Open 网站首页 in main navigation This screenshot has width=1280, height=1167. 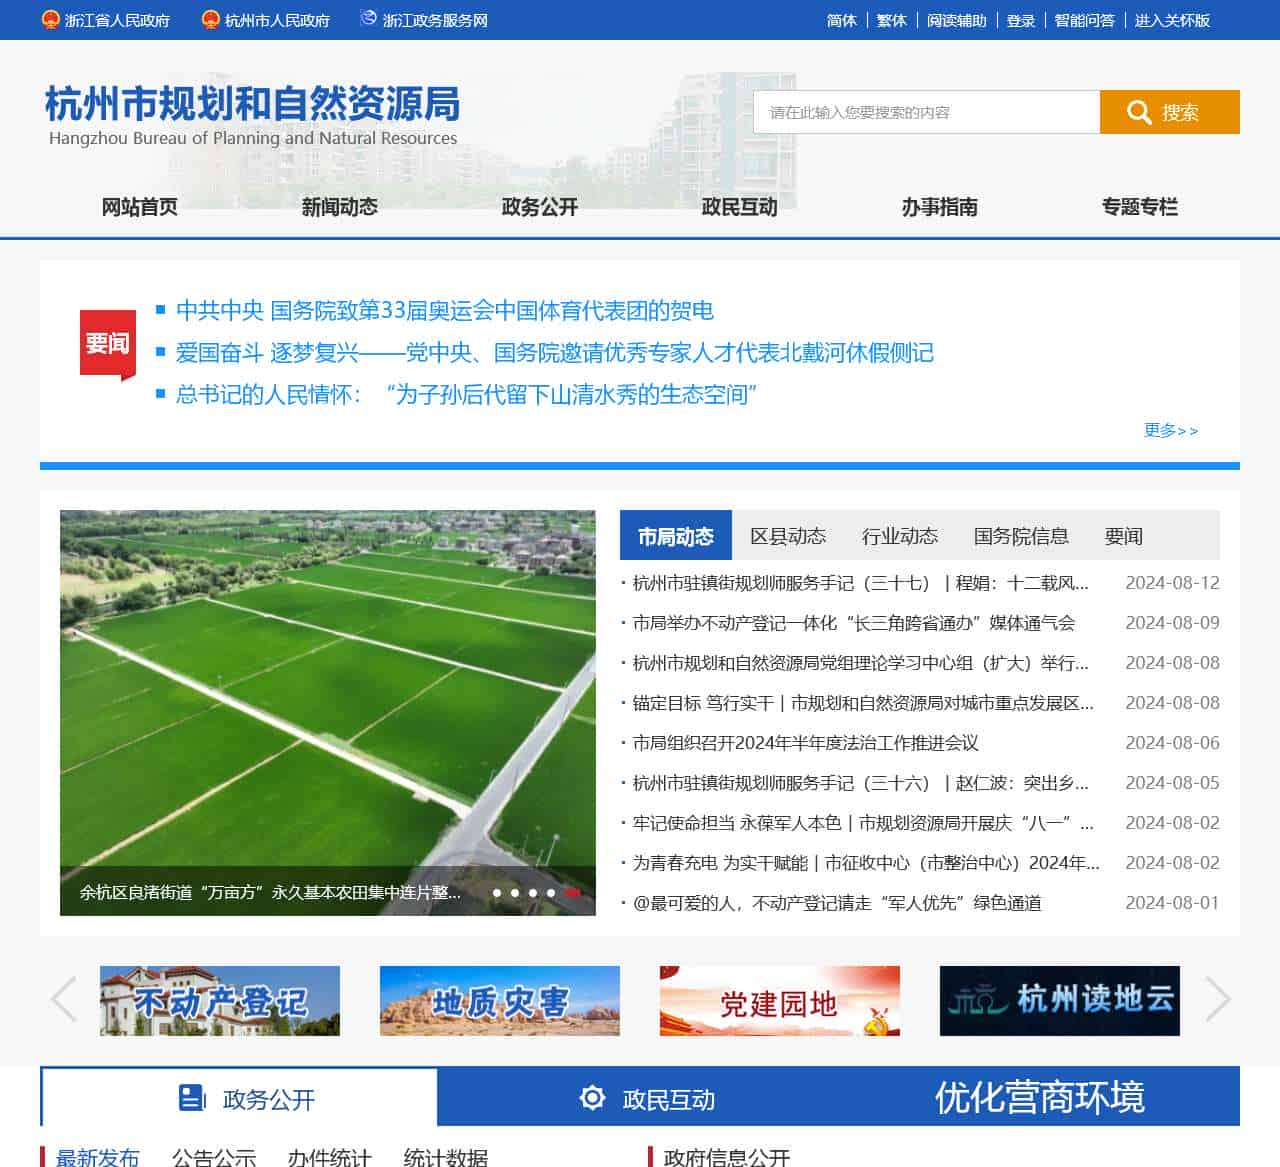[x=140, y=207]
